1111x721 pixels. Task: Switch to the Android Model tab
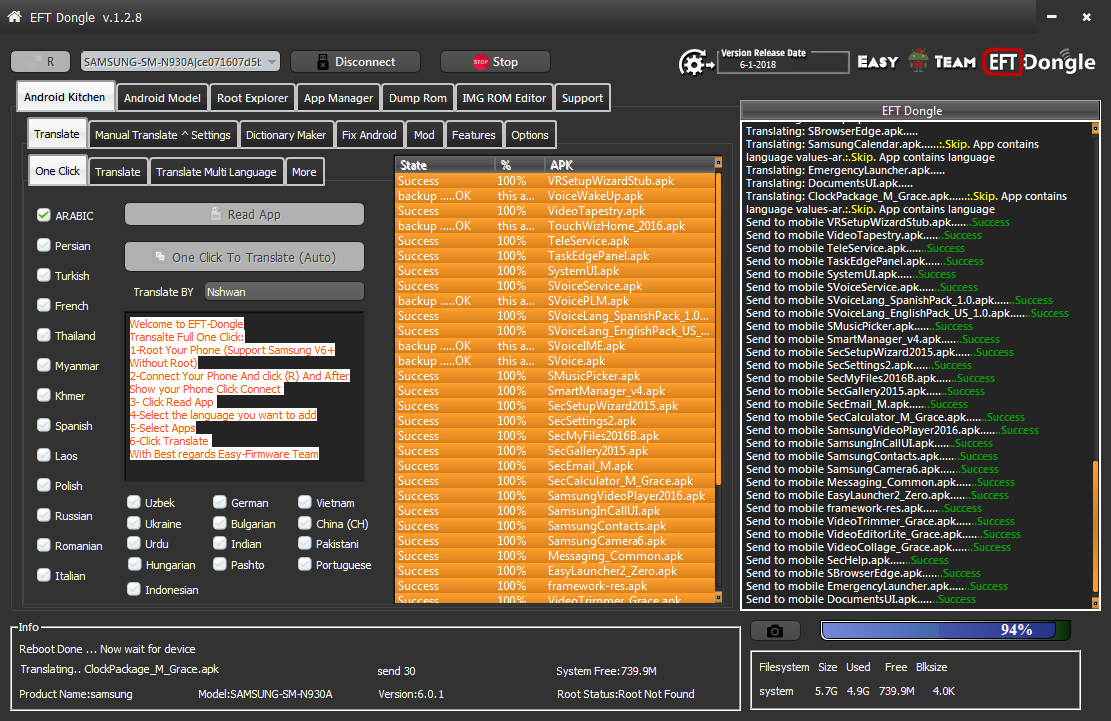(x=162, y=98)
